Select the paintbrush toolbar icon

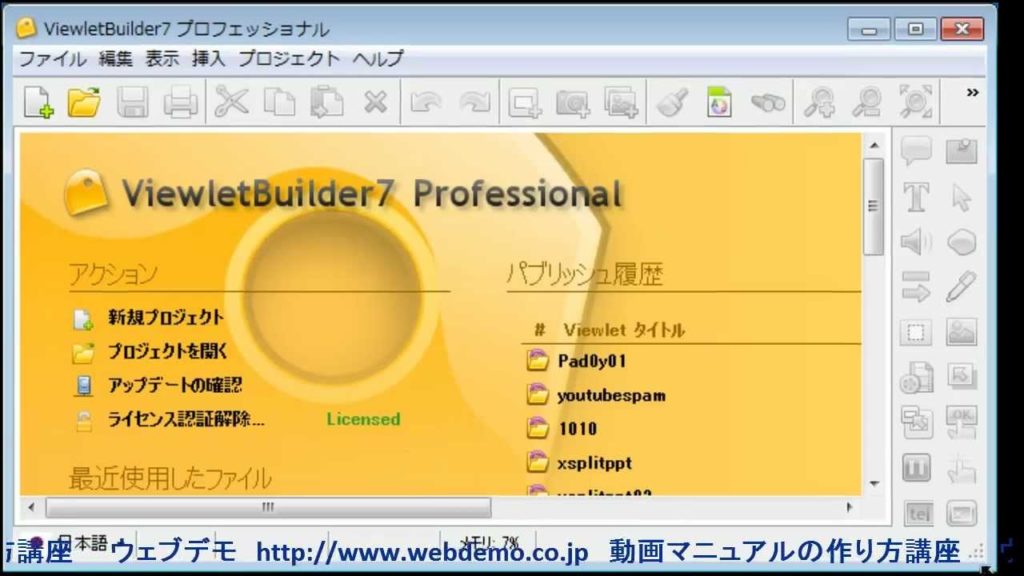[x=672, y=103]
